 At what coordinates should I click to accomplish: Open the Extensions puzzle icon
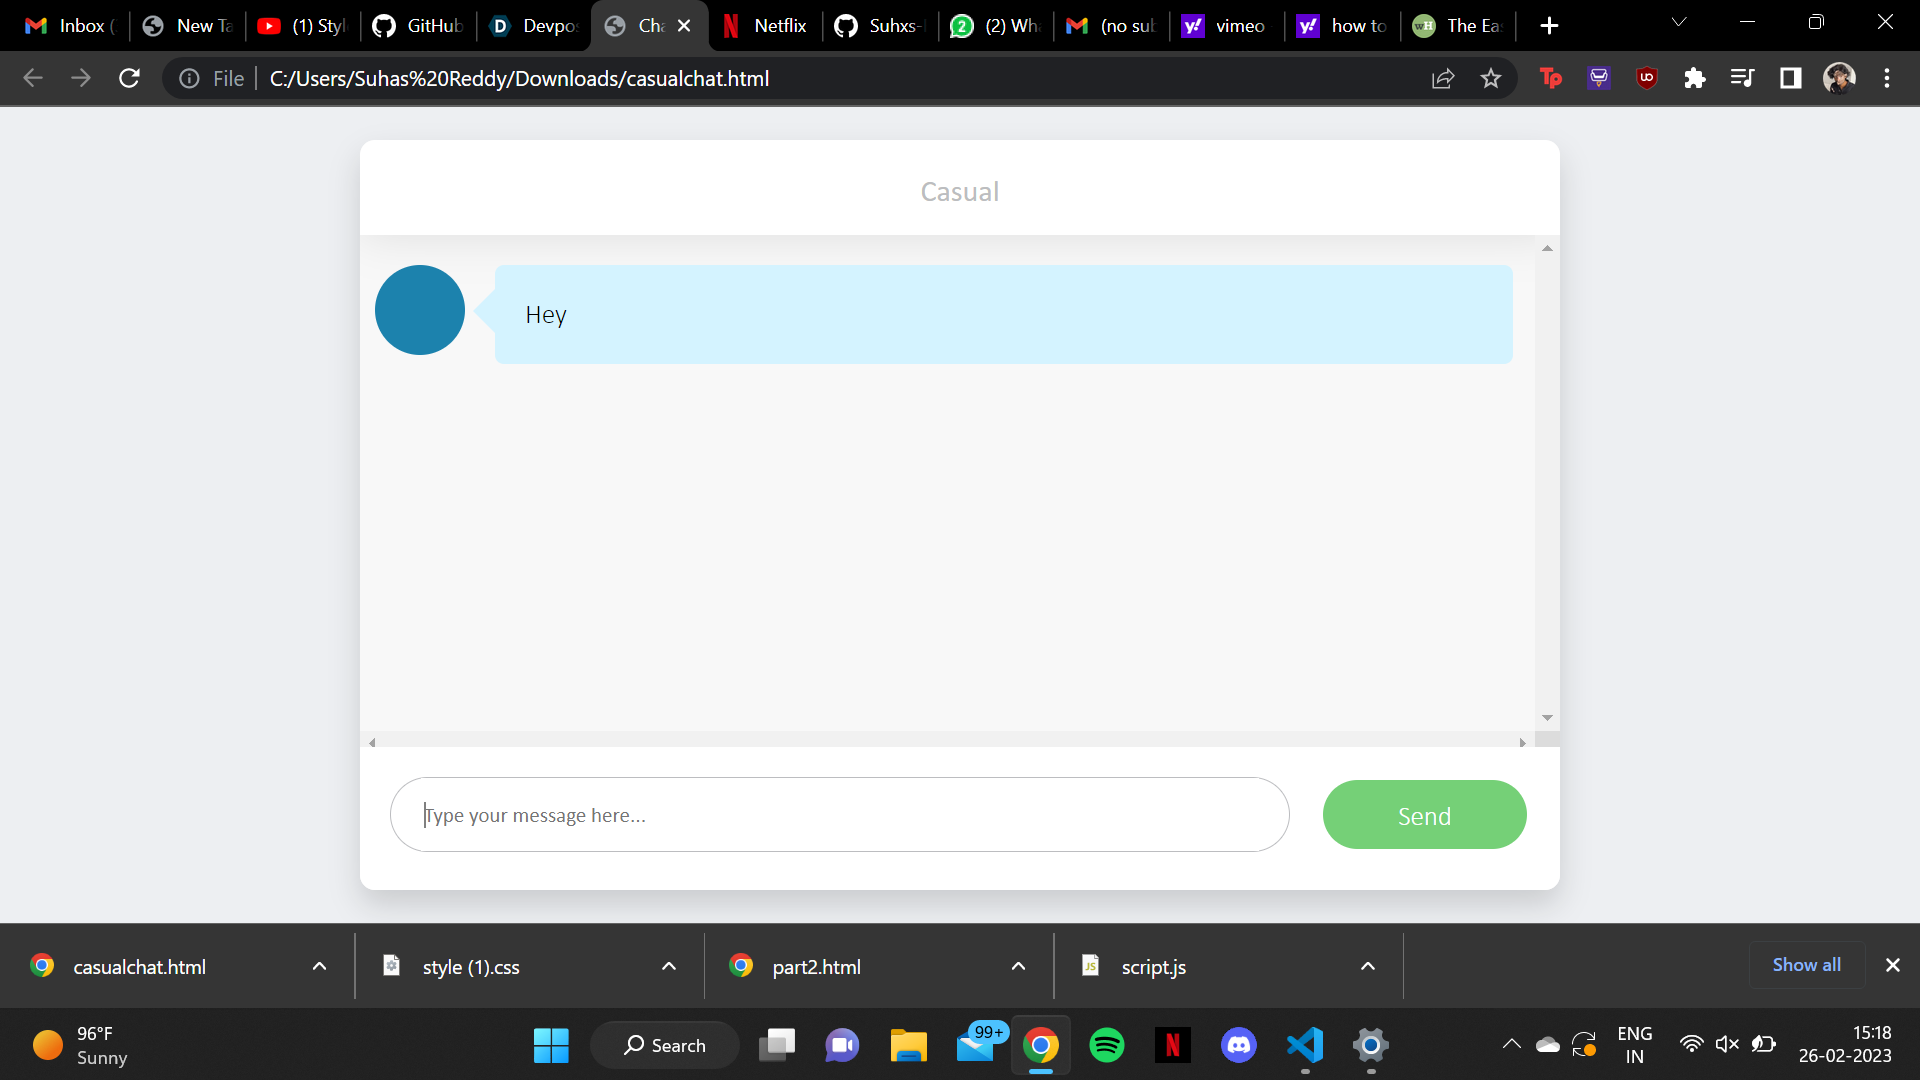(x=1694, y=78)
